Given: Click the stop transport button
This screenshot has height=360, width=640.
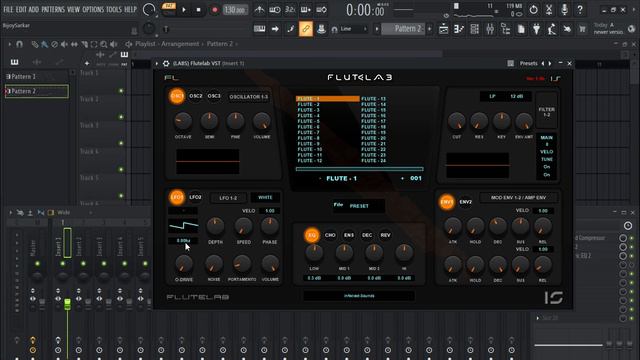Looking at the screenshot, I should point(198,9).
